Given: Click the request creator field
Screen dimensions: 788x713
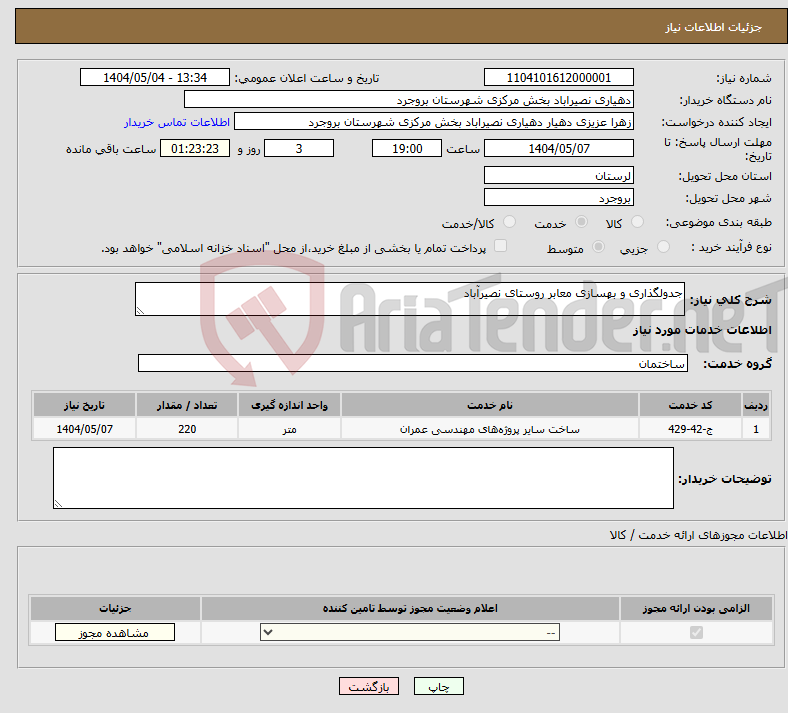Looking at the screenshot, I should coord(434,122).
